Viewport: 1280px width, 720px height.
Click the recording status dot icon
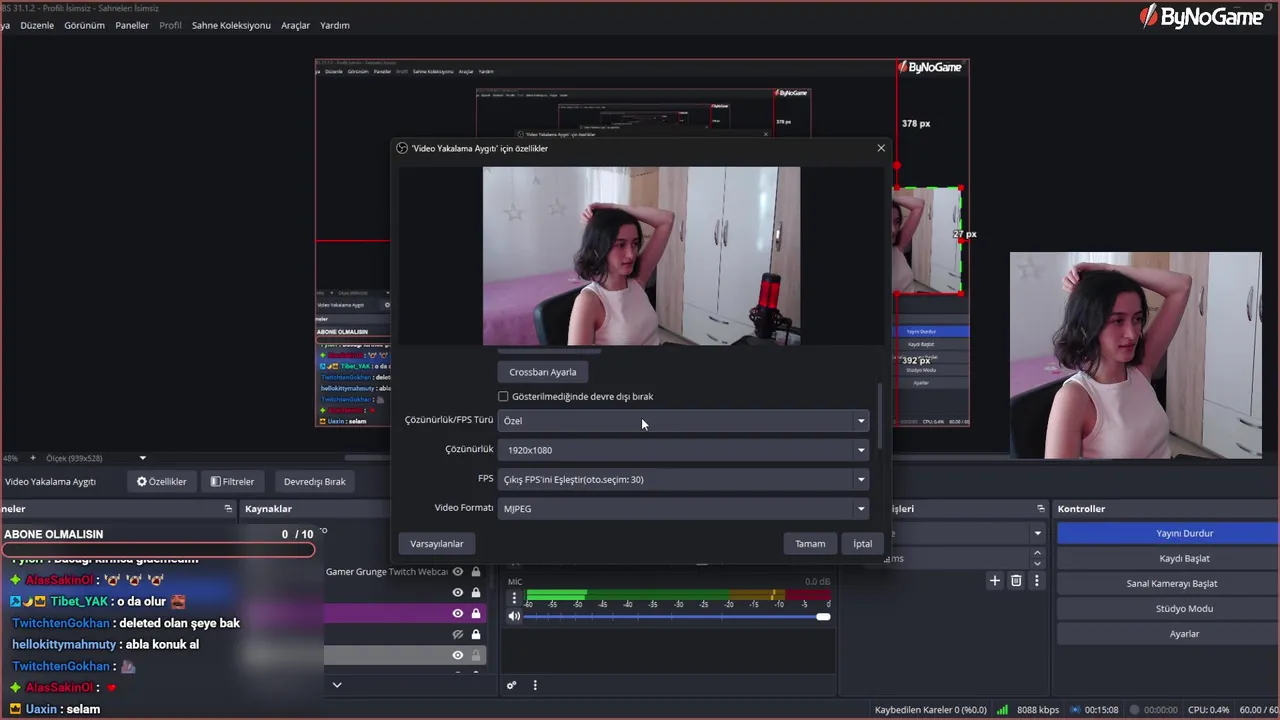pyautogui.click(x=1133, y=709)
